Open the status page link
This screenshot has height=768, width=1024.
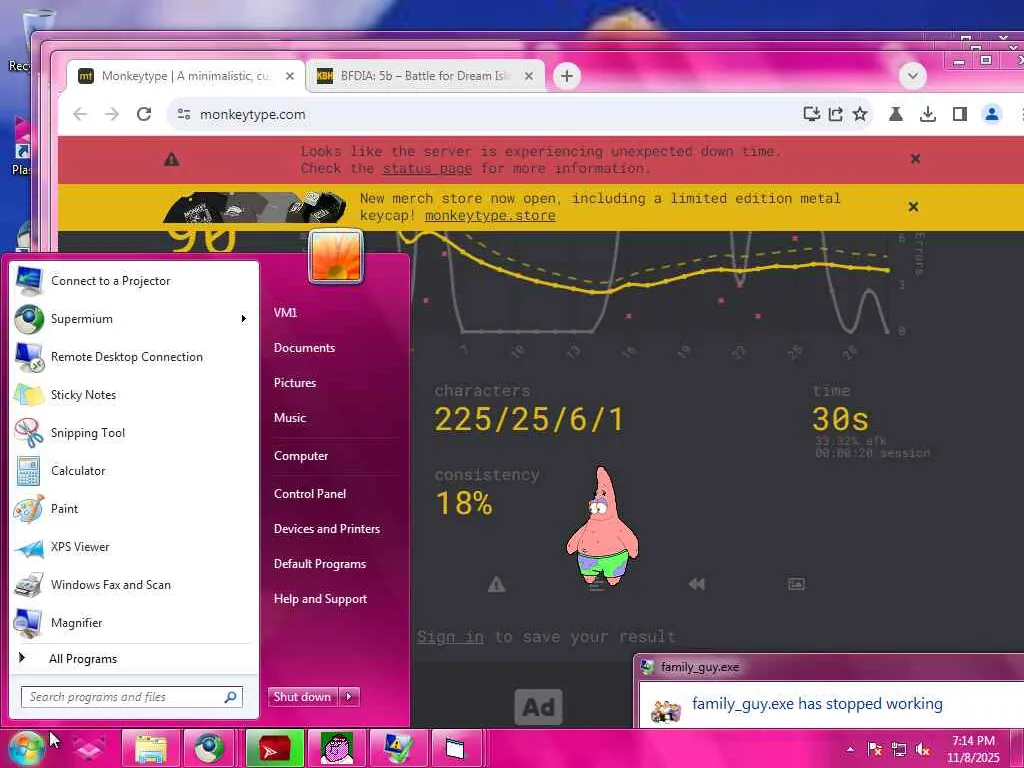point(427,168)
